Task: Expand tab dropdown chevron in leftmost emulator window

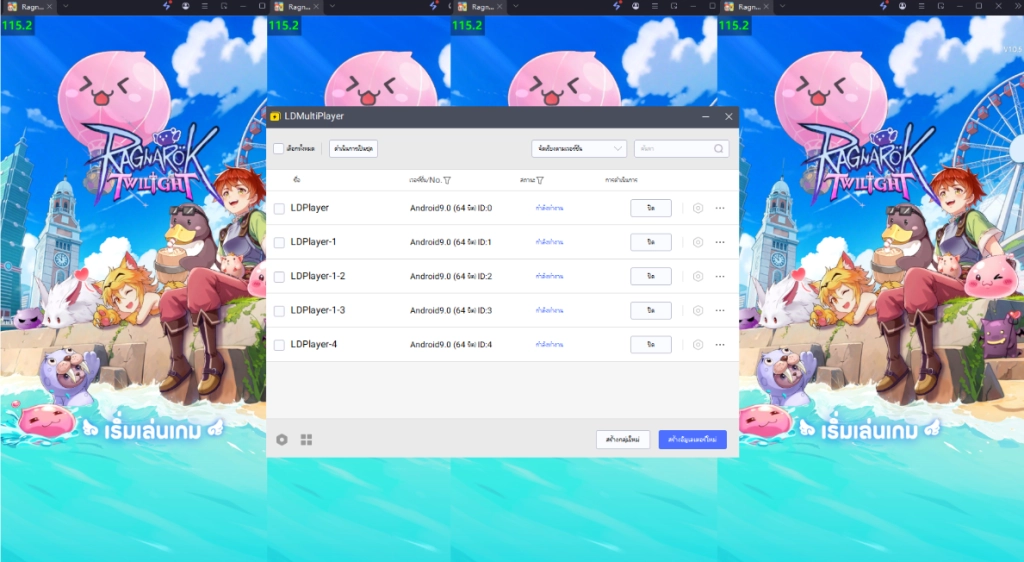Action: point(65,6)
